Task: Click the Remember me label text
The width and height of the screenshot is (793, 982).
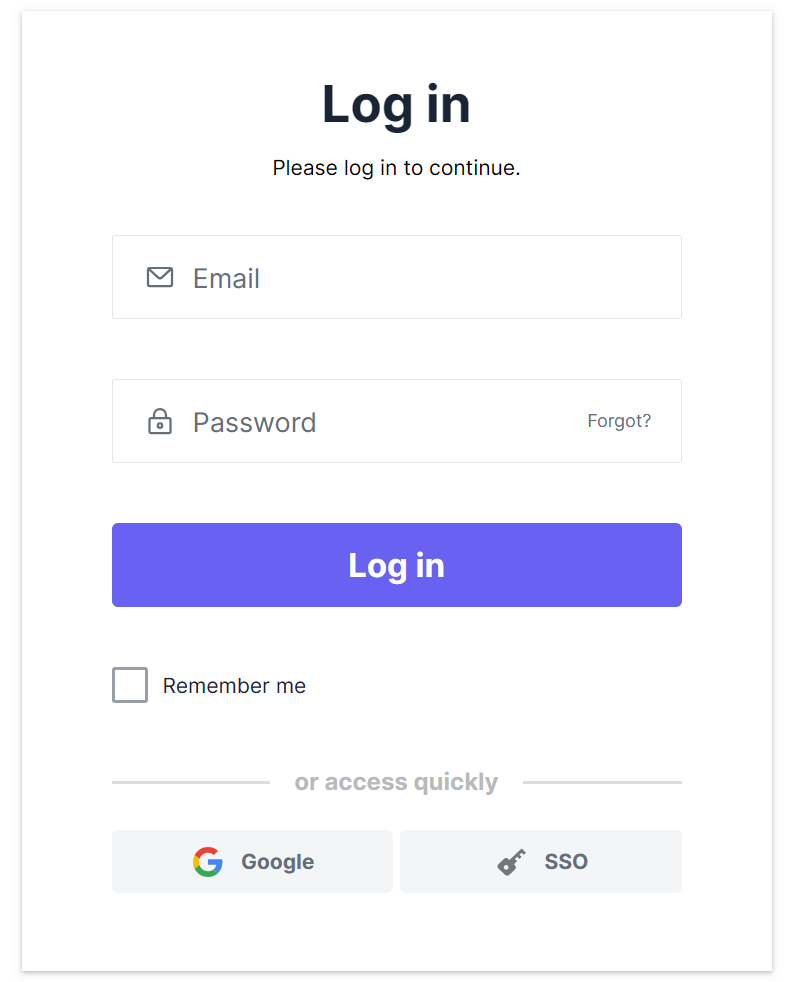Action: tap(234, 686)
